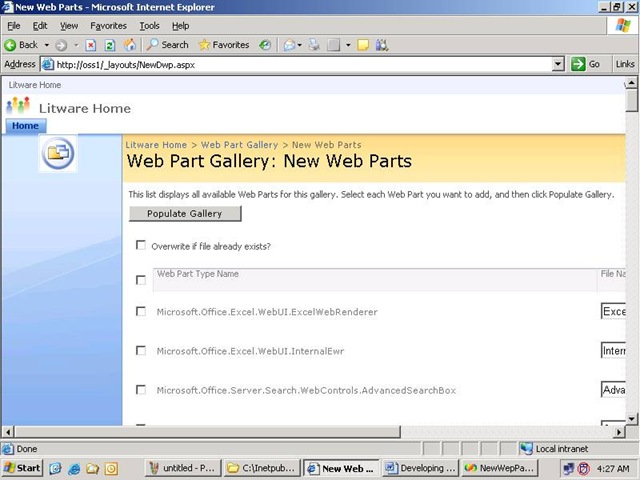Follow the Web Part Gallery breadcrumb link
640x480 pixels.
[x=239, y=144]
